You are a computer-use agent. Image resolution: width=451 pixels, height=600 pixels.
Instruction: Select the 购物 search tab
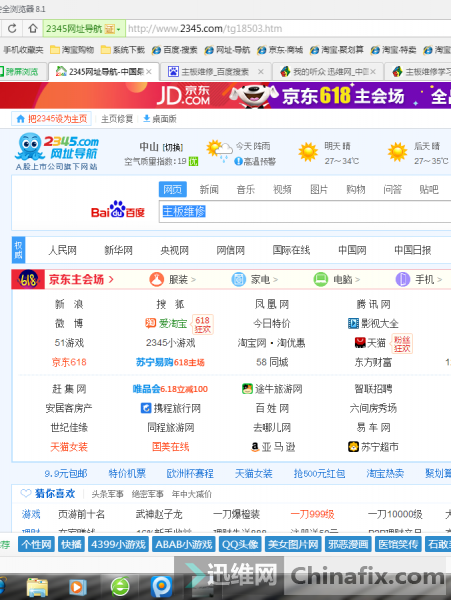click(356, 189)
